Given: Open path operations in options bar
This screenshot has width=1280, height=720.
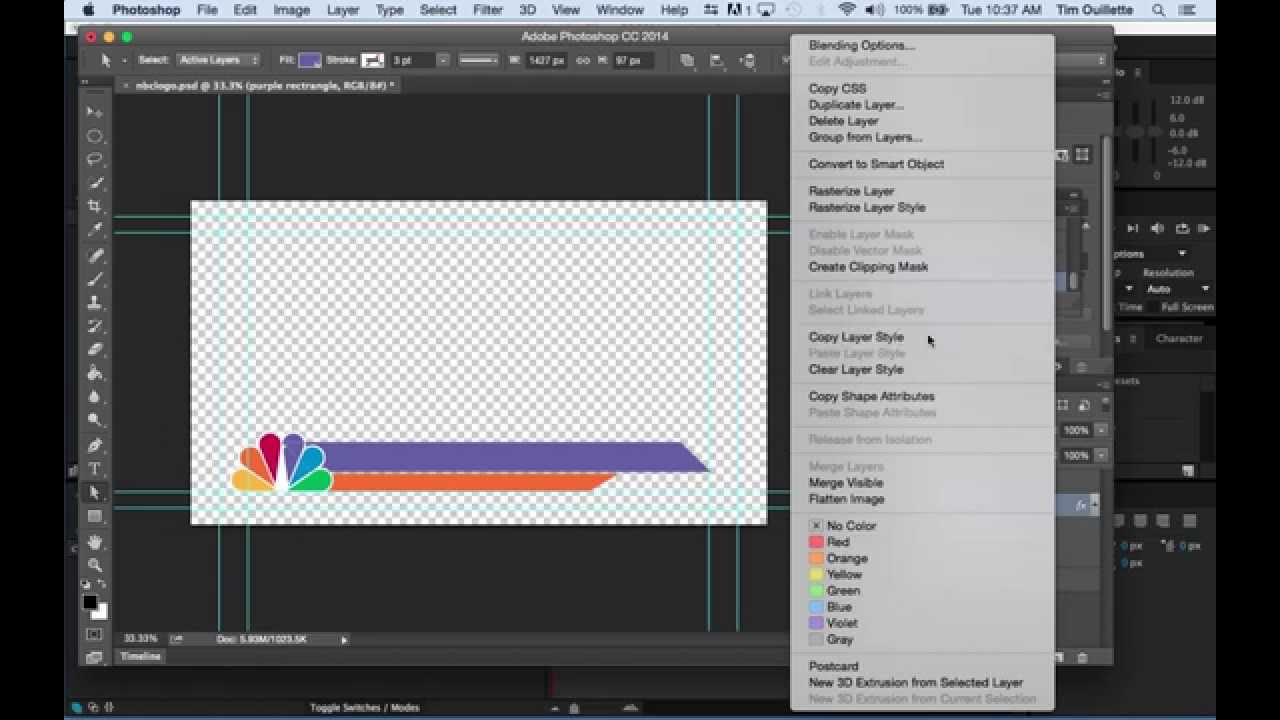Looking at the screenshot, I should click(x=687, y=60).
